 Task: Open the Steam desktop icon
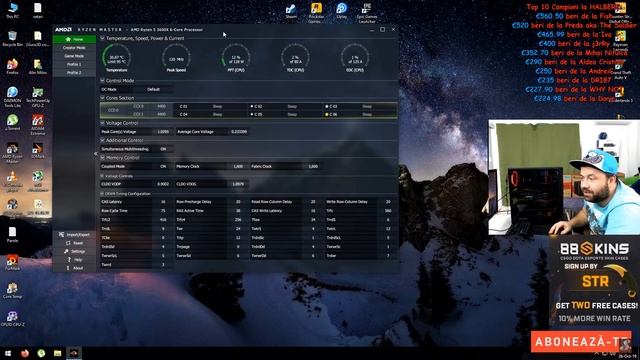(x=291, y=11)
